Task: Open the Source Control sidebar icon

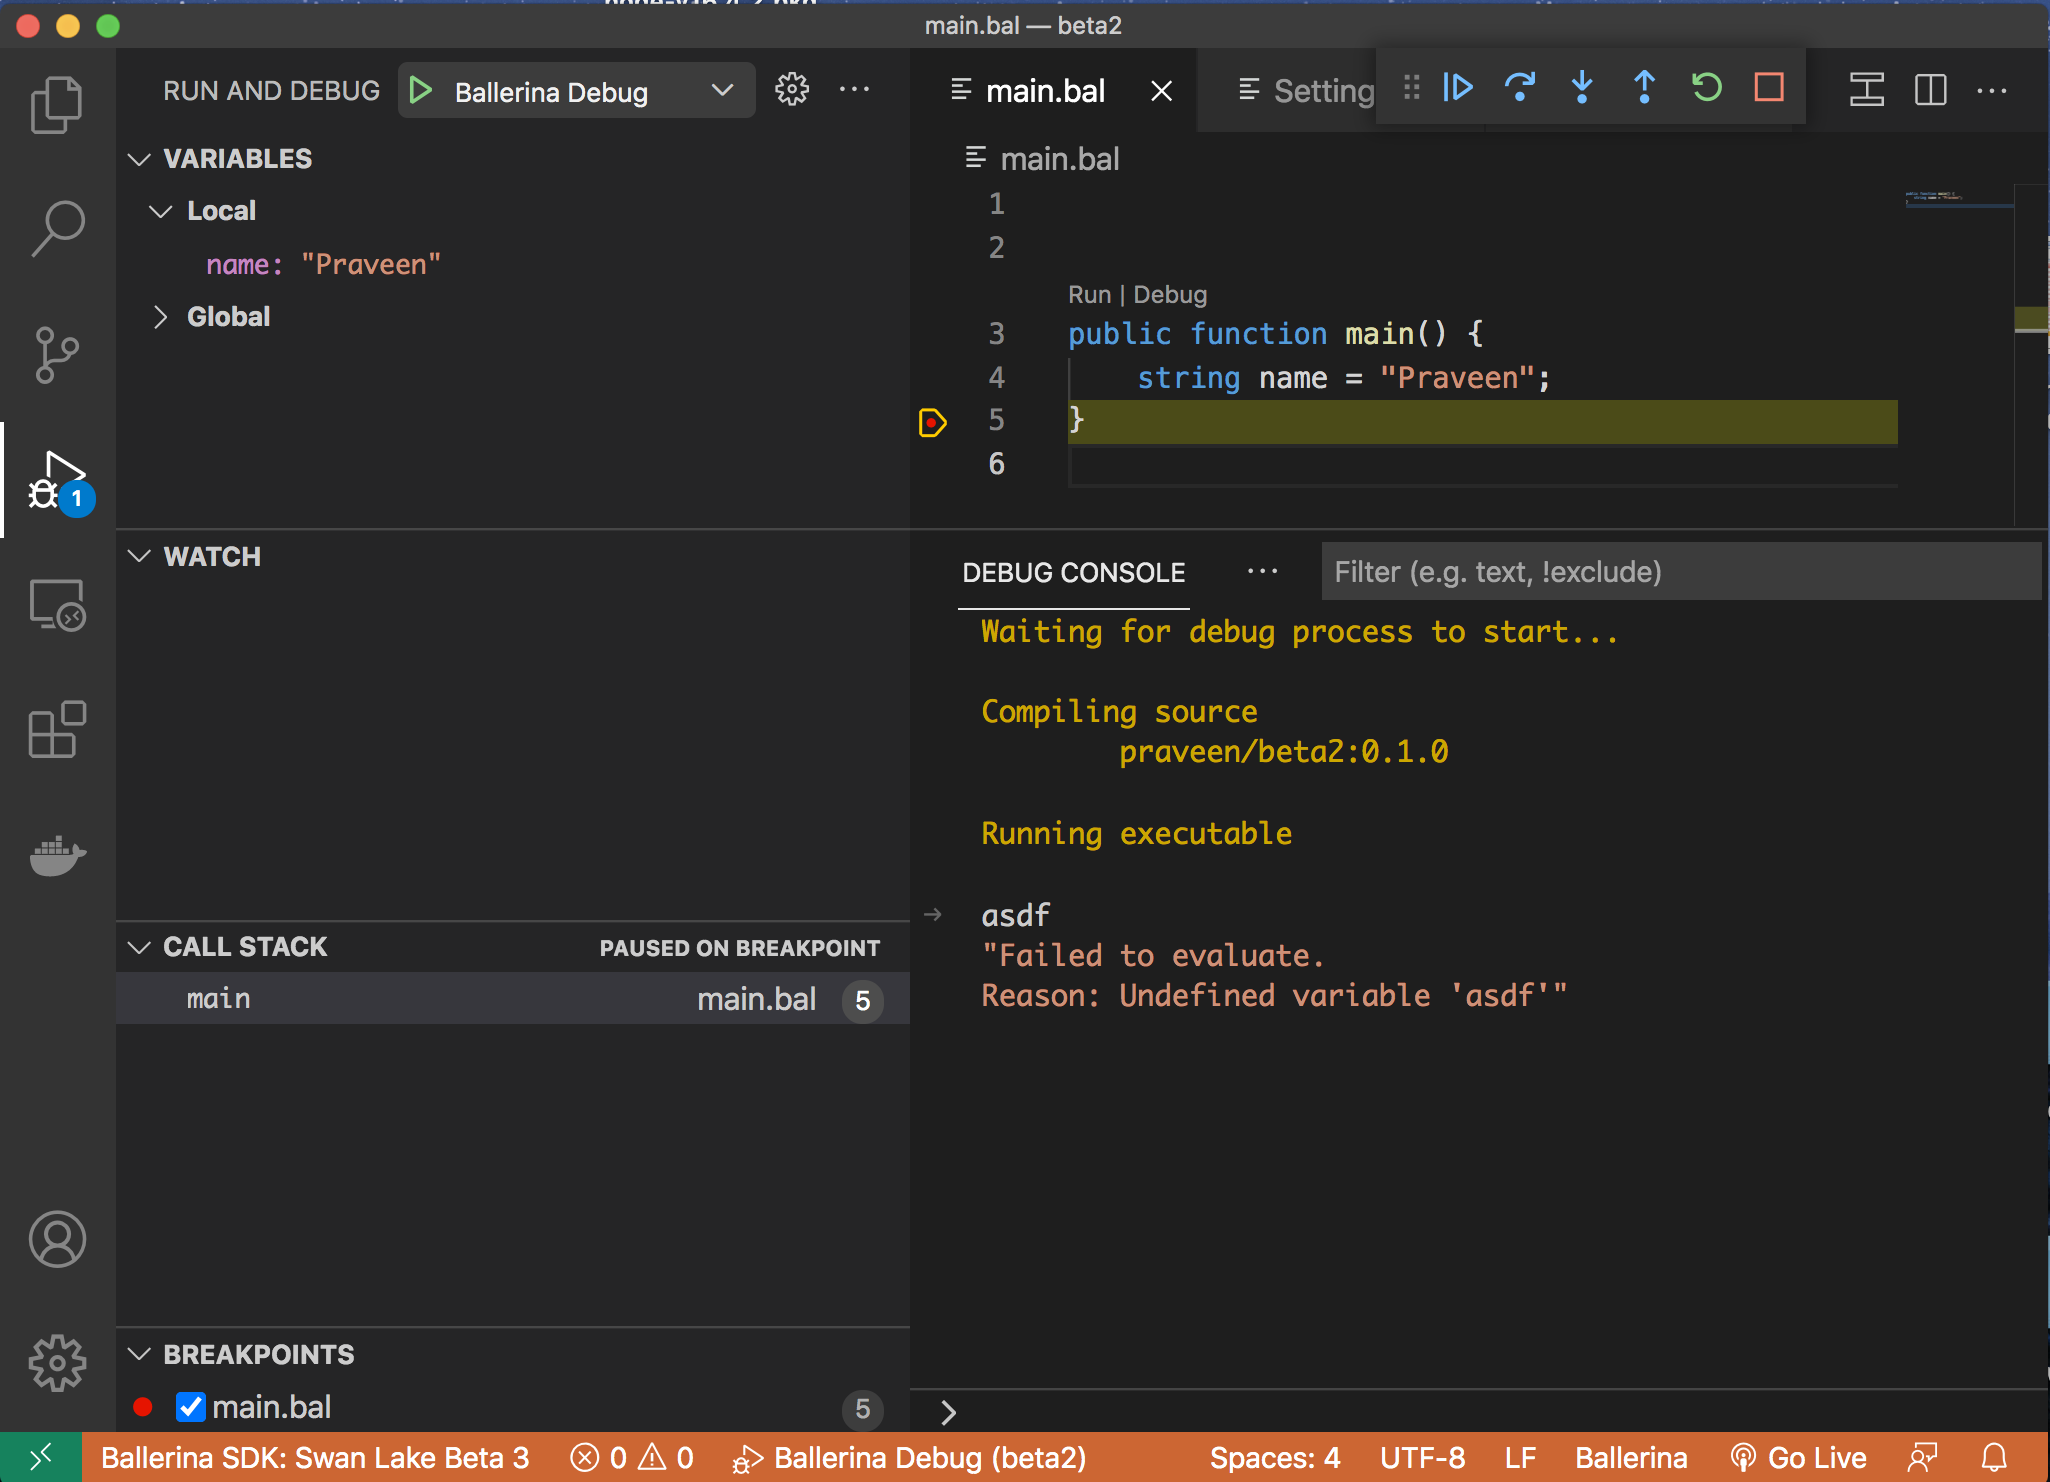Action: pos(56,356)
